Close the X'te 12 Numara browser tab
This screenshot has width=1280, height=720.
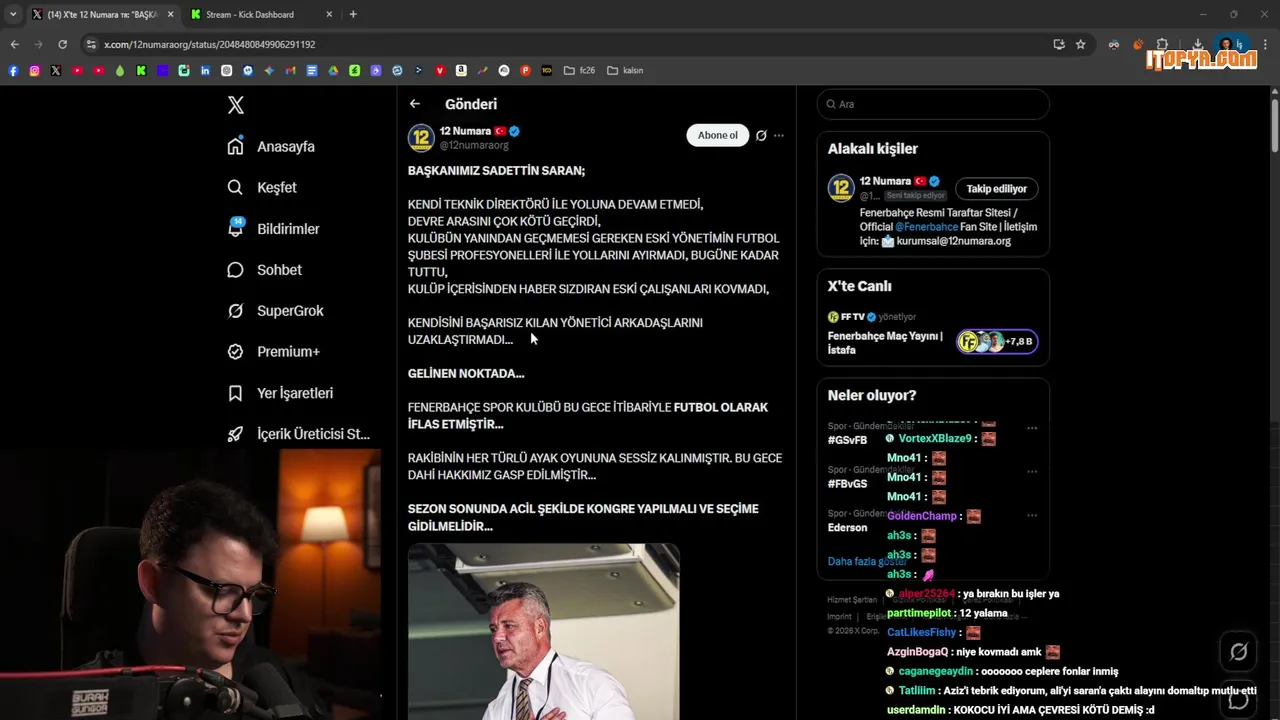tap(170, 15)
